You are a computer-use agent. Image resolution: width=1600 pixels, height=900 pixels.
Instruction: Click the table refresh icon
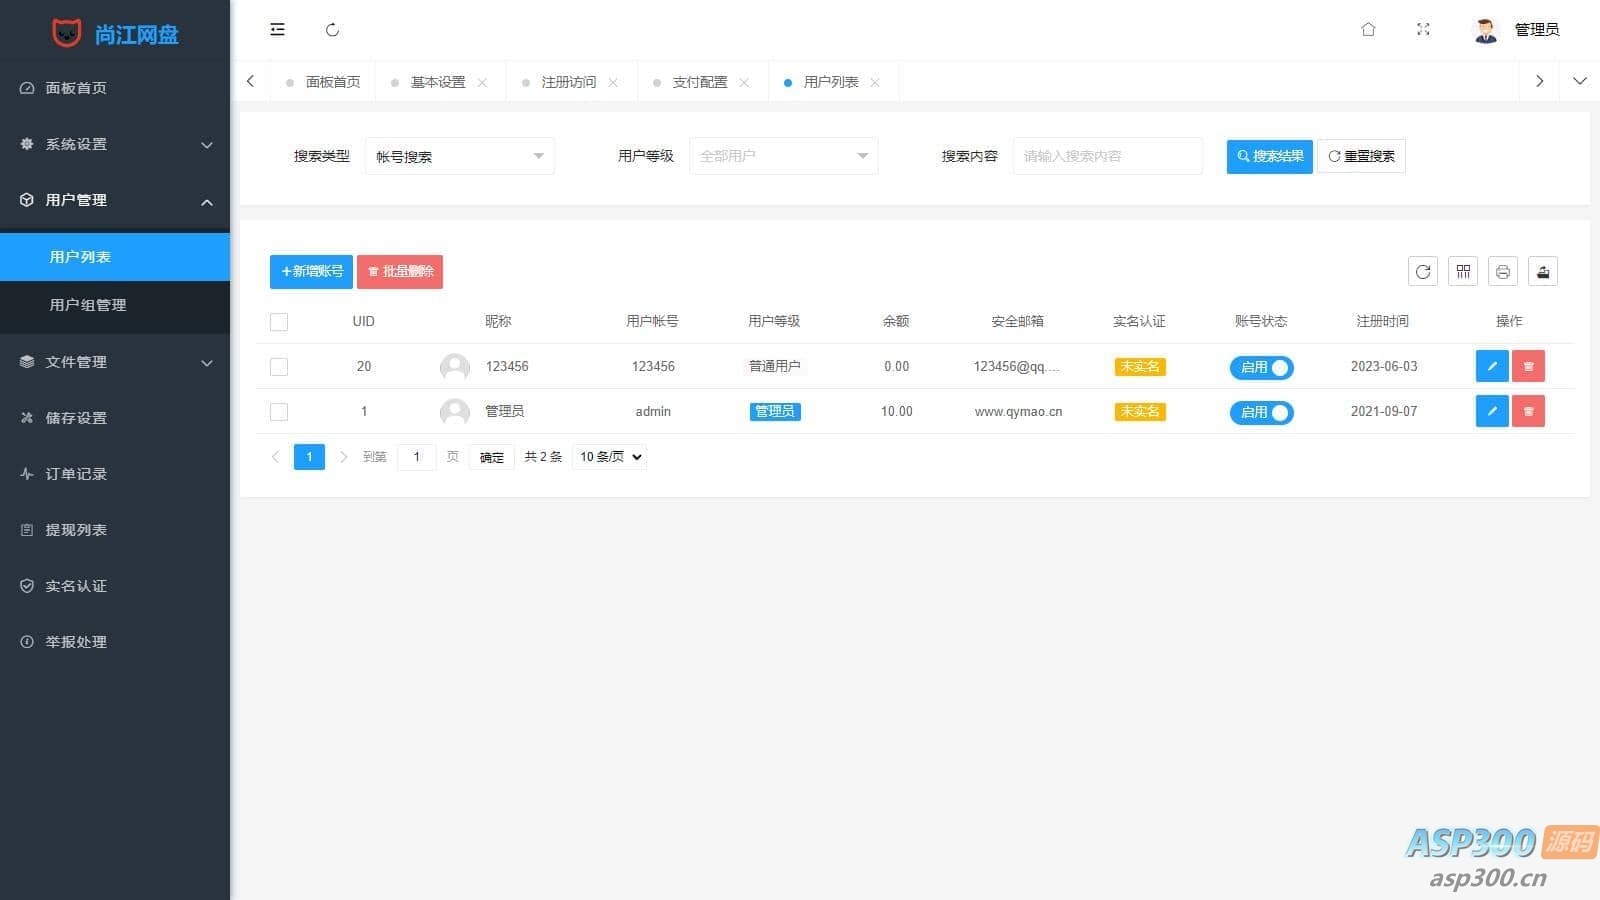[1422, 272]
